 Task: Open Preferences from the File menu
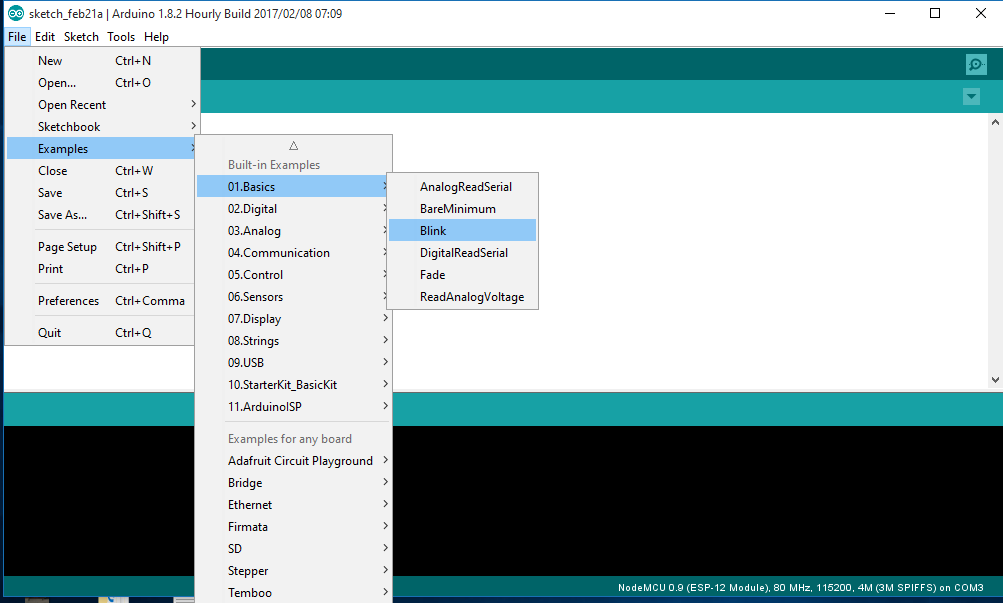pos(101,301)
